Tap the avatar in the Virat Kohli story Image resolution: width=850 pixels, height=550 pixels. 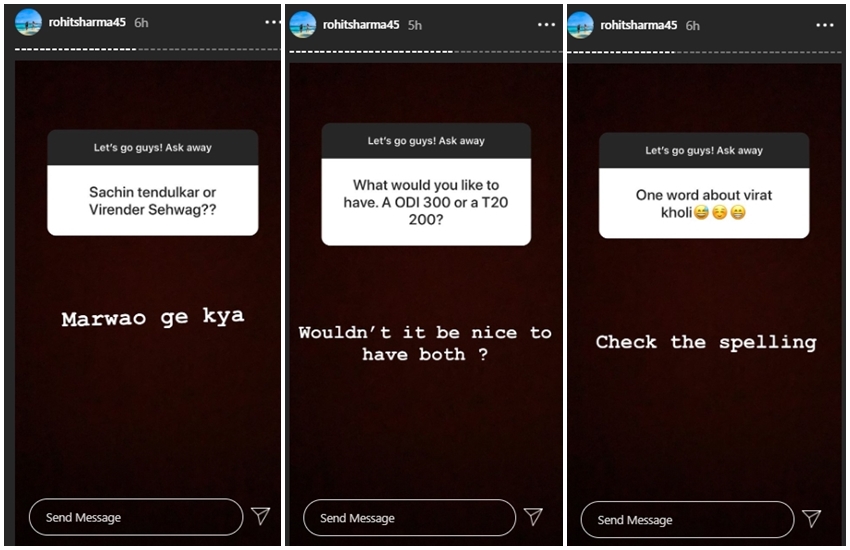(581, 25)
